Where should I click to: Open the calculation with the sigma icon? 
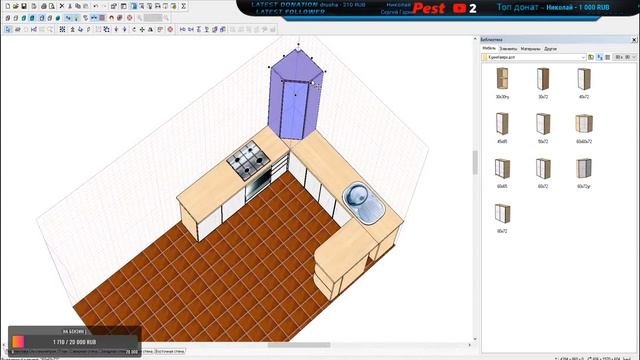tap(184, 6)
